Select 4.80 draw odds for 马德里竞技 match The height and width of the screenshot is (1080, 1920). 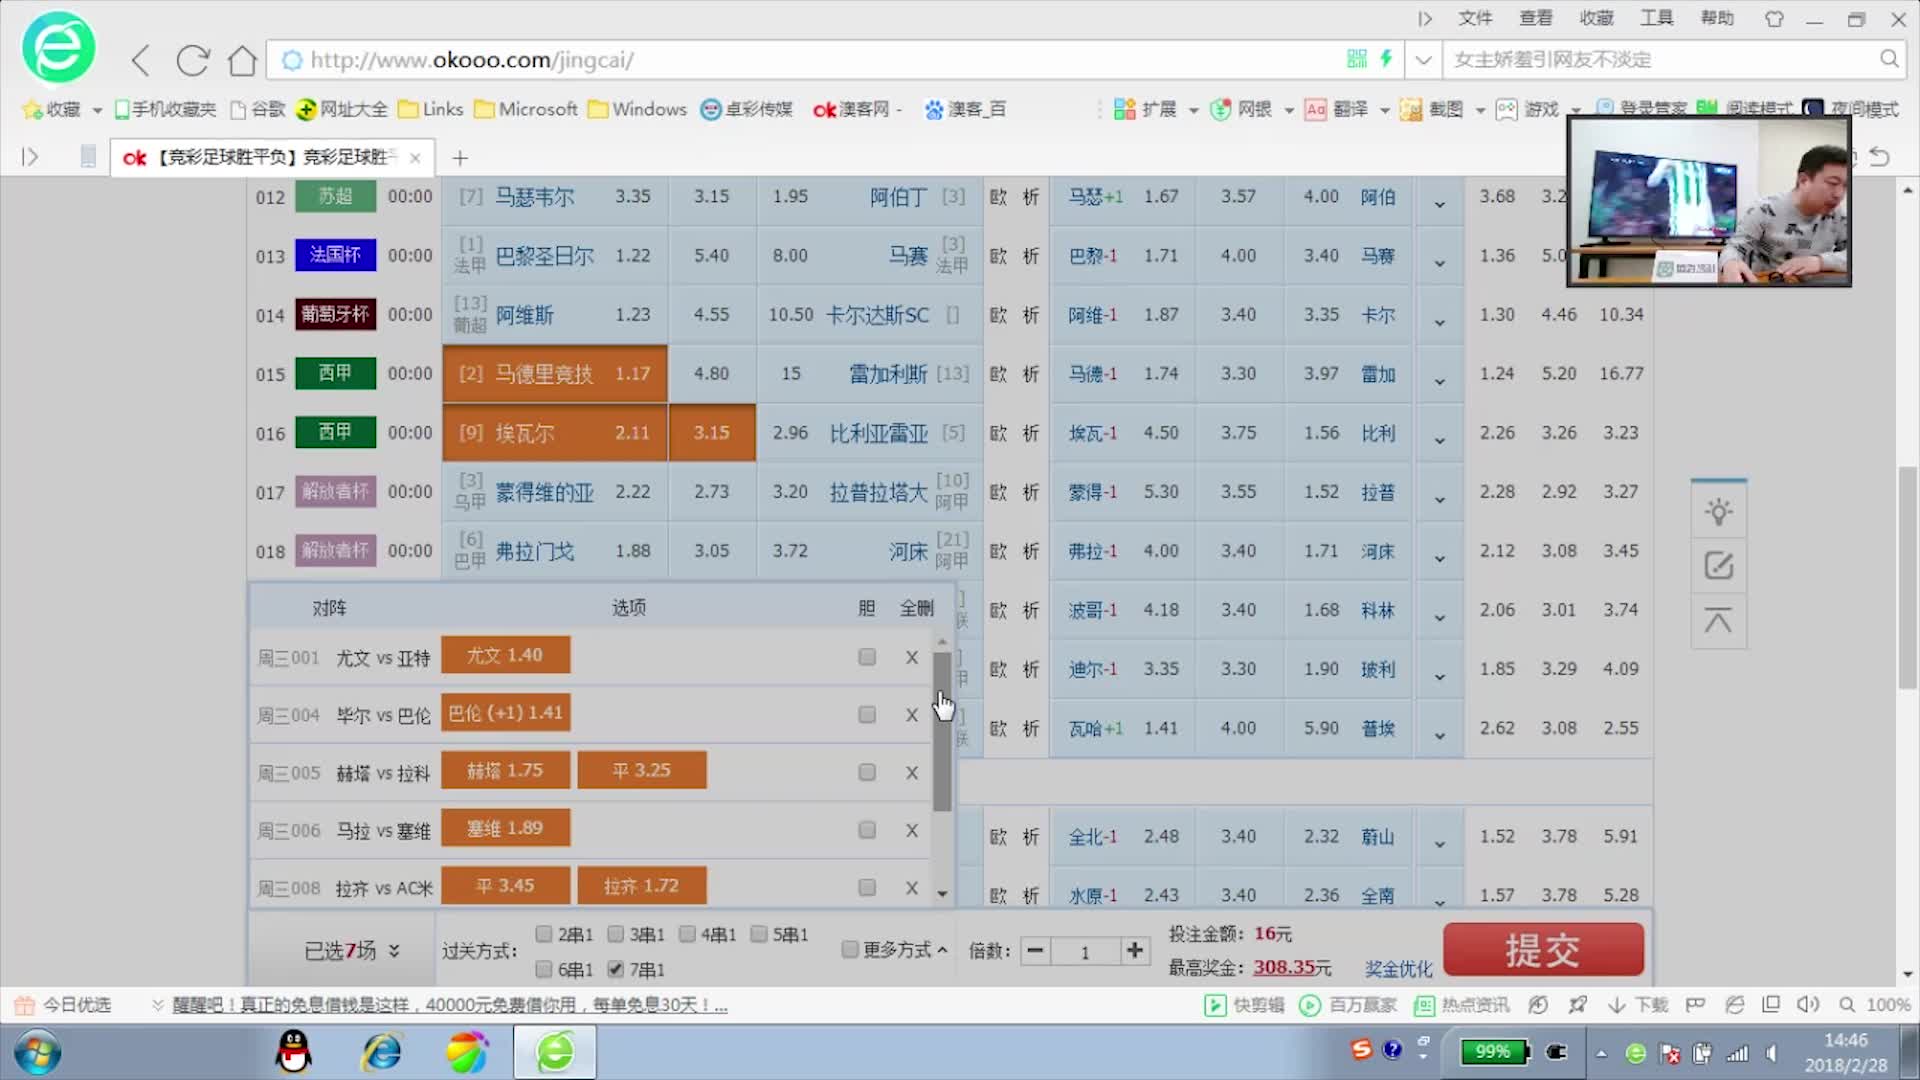point(711,373)
